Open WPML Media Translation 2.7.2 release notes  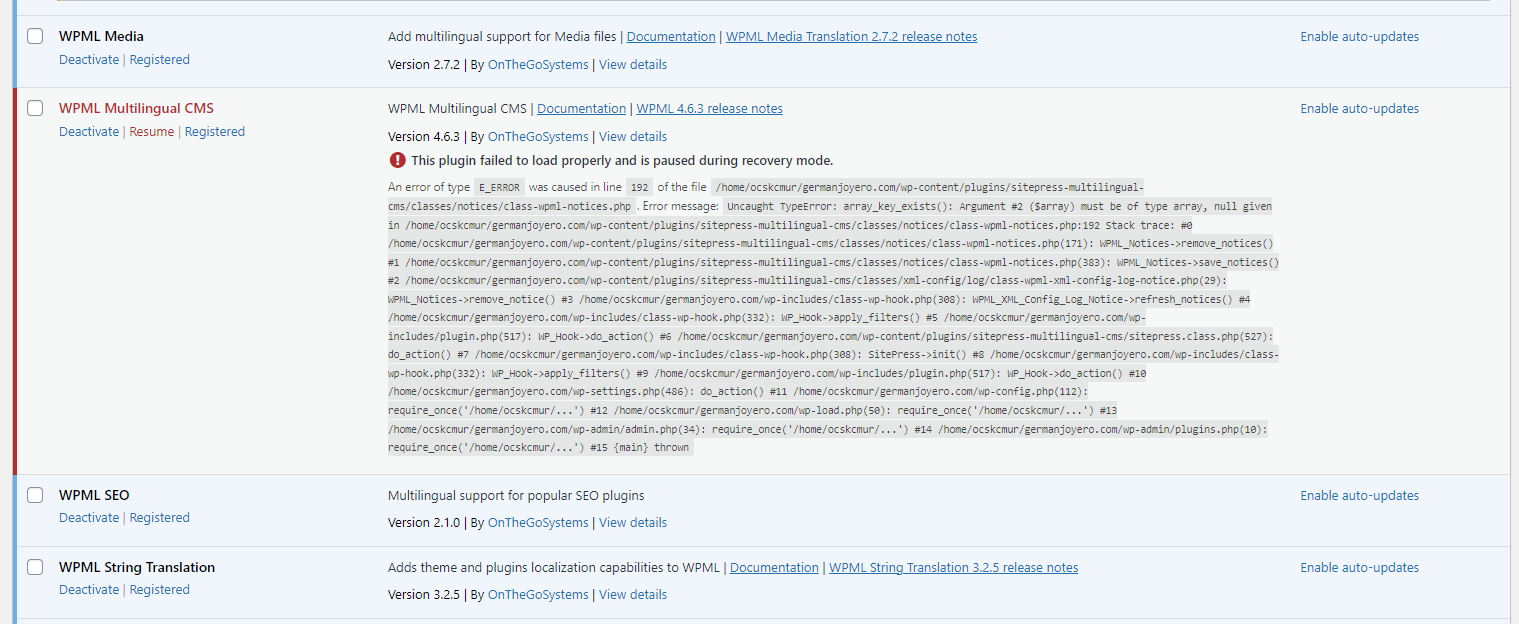point(851,37)
